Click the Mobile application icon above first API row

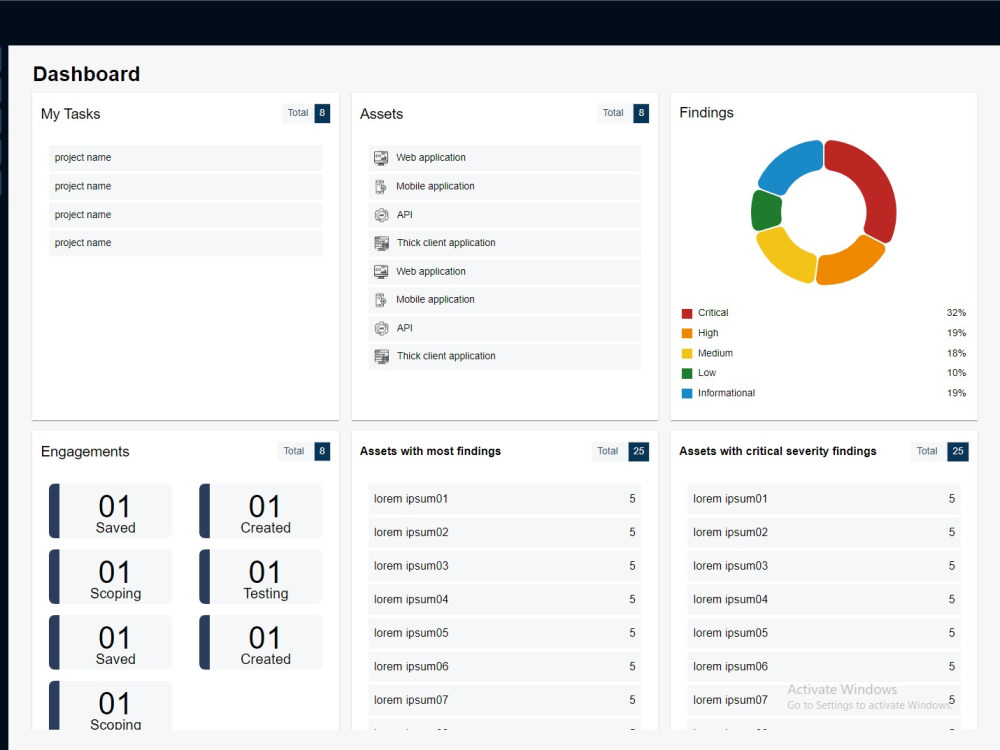pos(381,186)
